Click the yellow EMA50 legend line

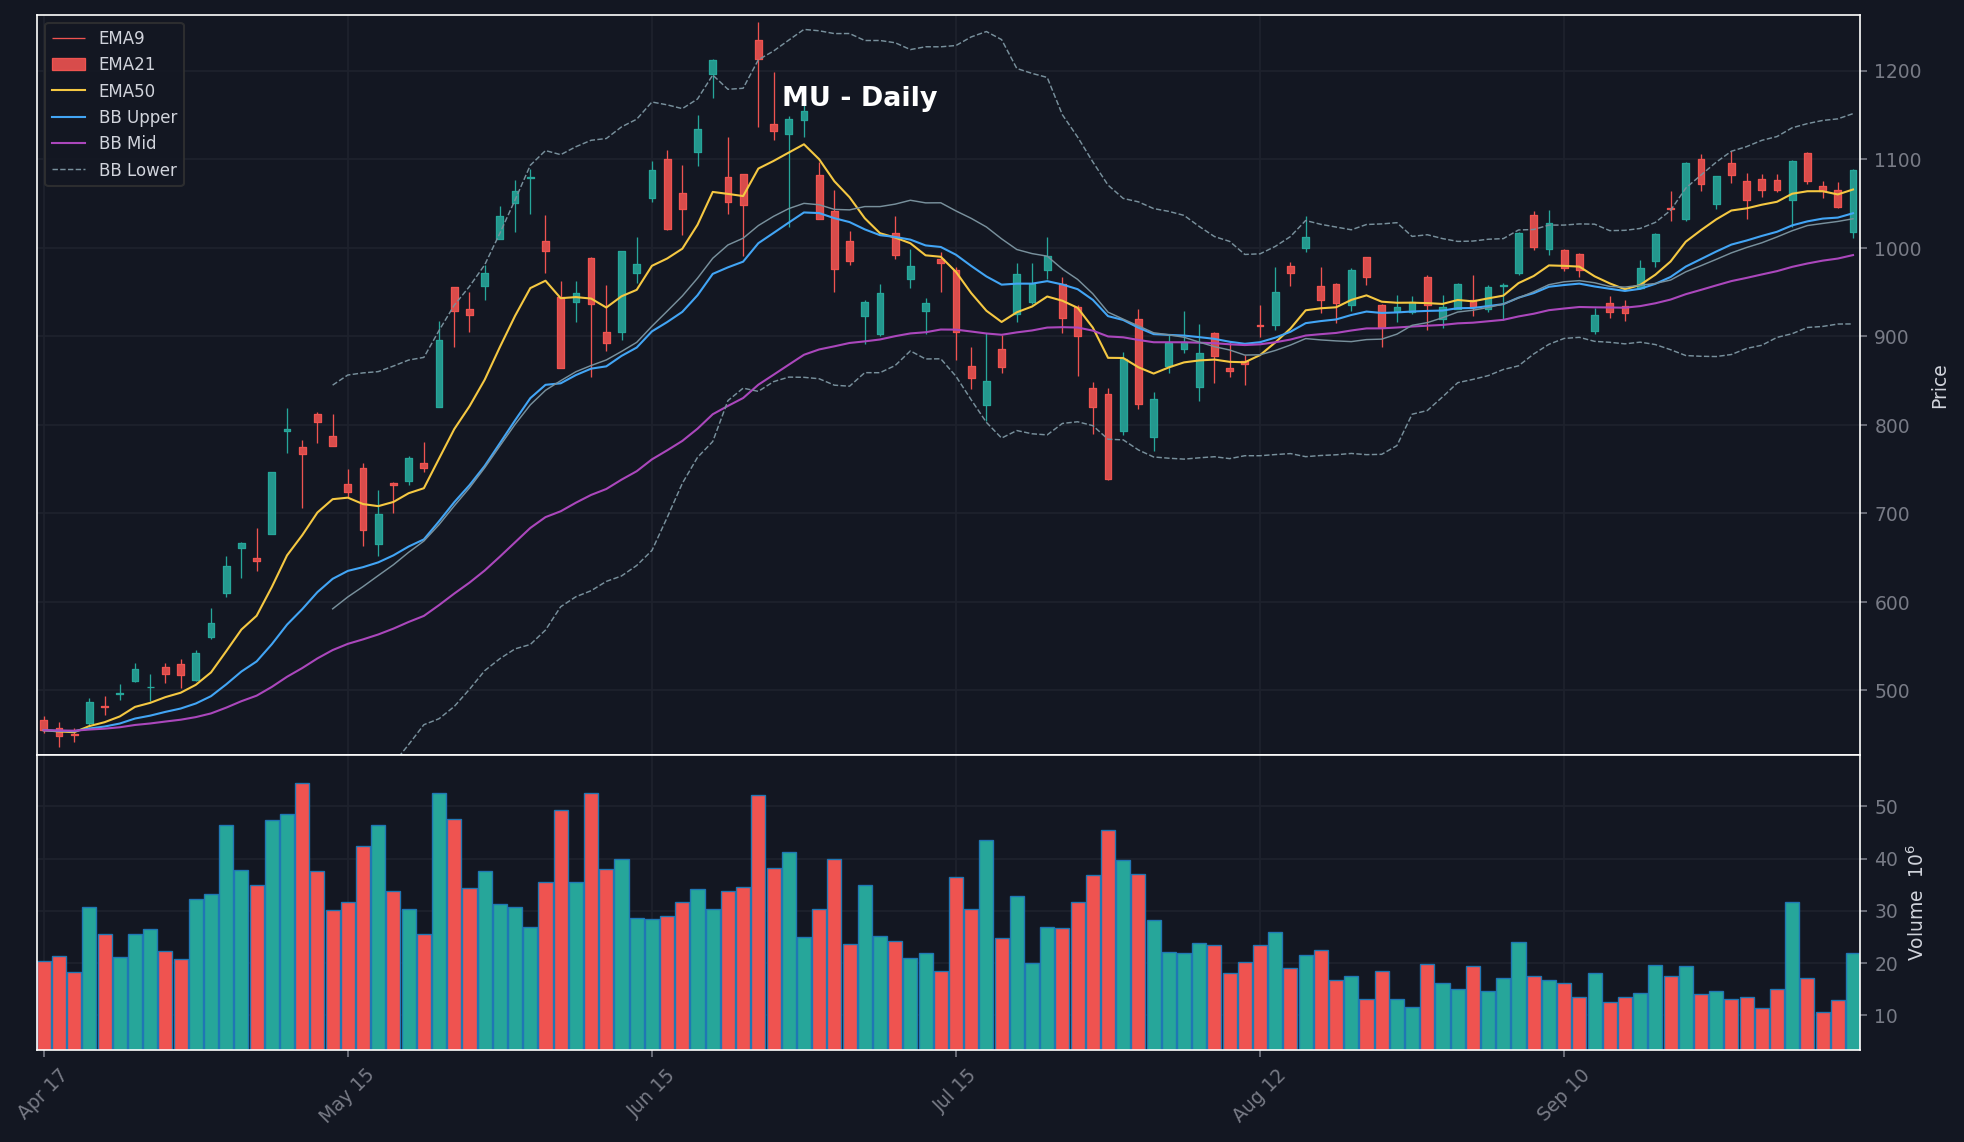pos(69,91)
